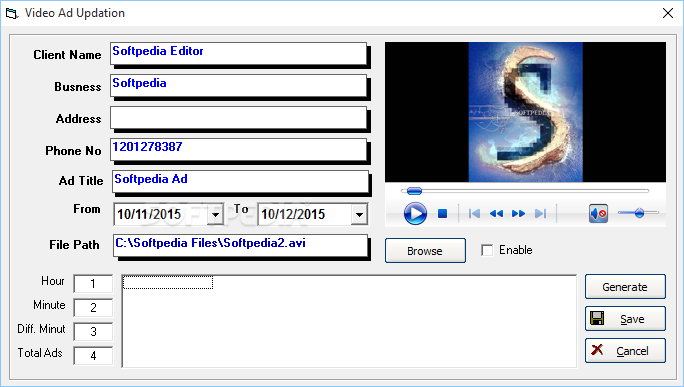Rewind the video preview
The width and height of the screenshot is (684, 387).
(496, 213)
